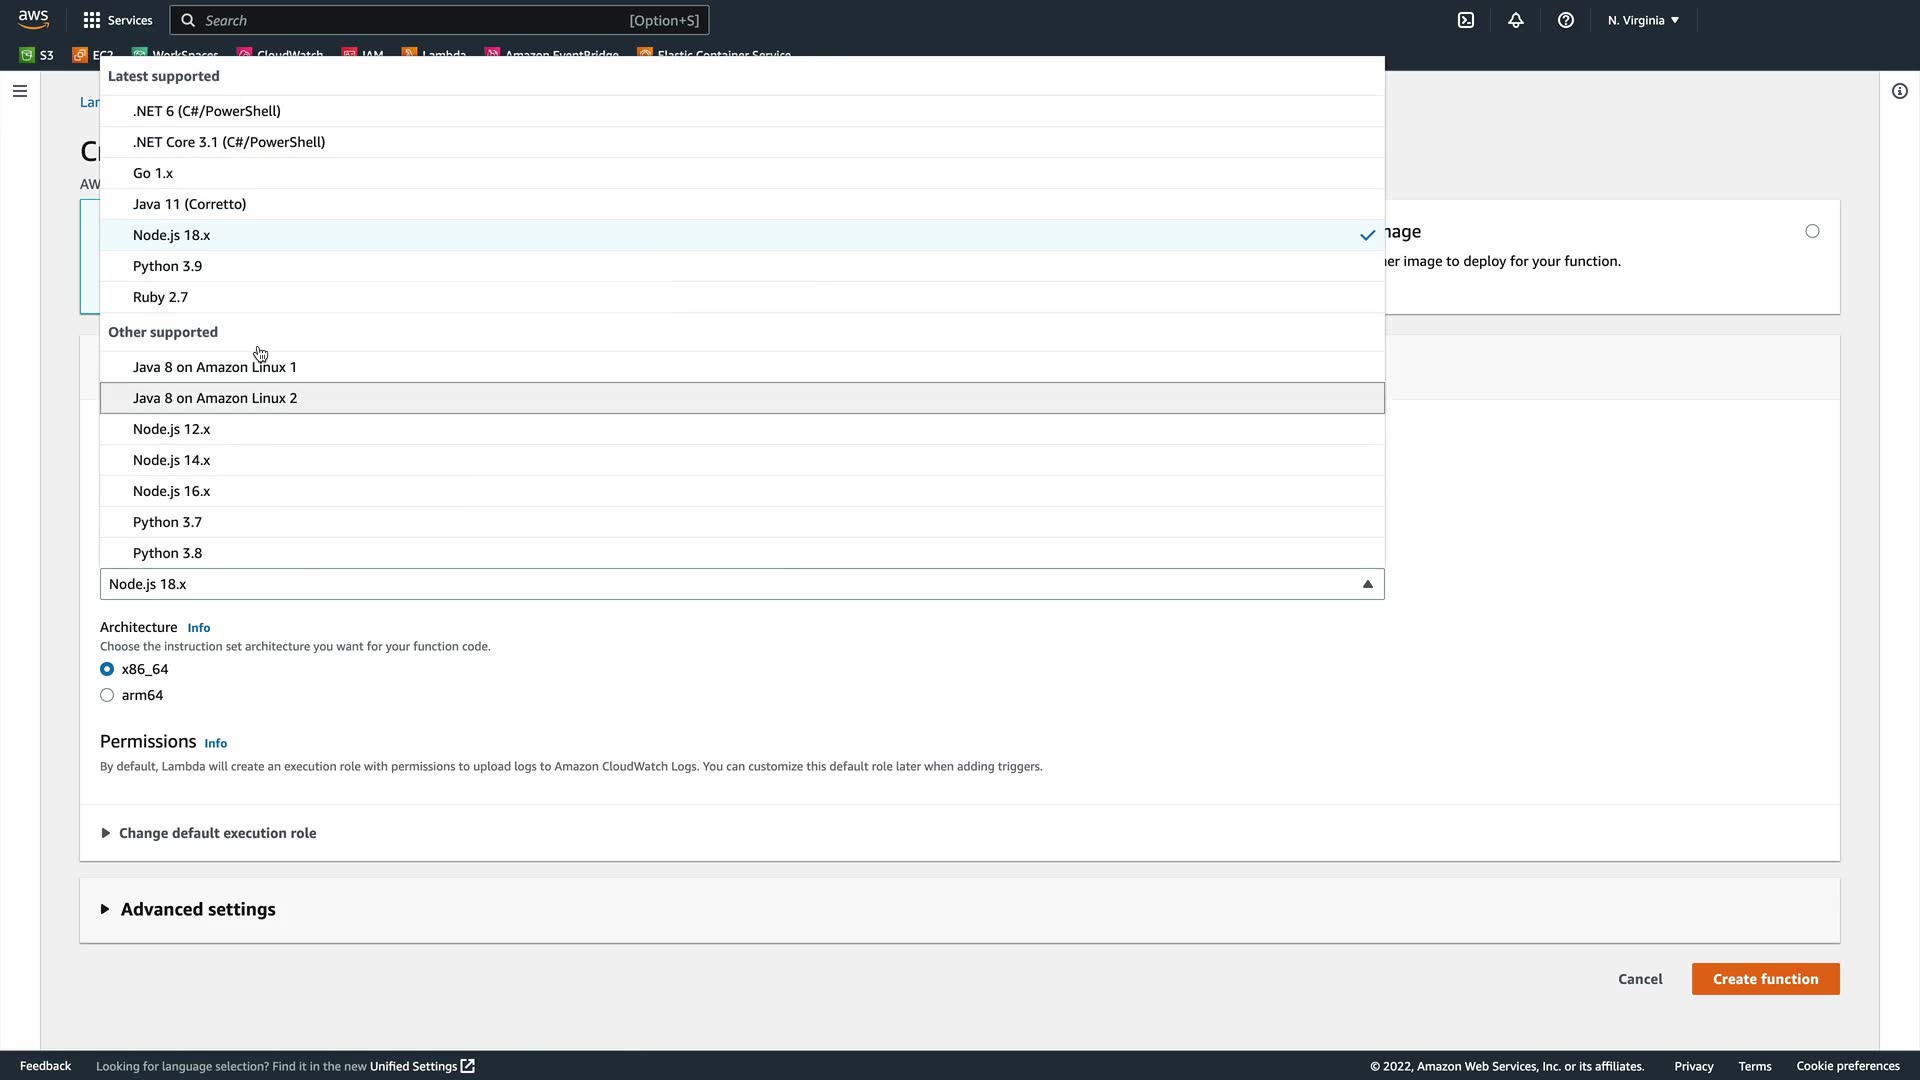1920x1080 pixels.
Task: Choose Python 3.9 from runtime list
Action: [x=168, y=266]
